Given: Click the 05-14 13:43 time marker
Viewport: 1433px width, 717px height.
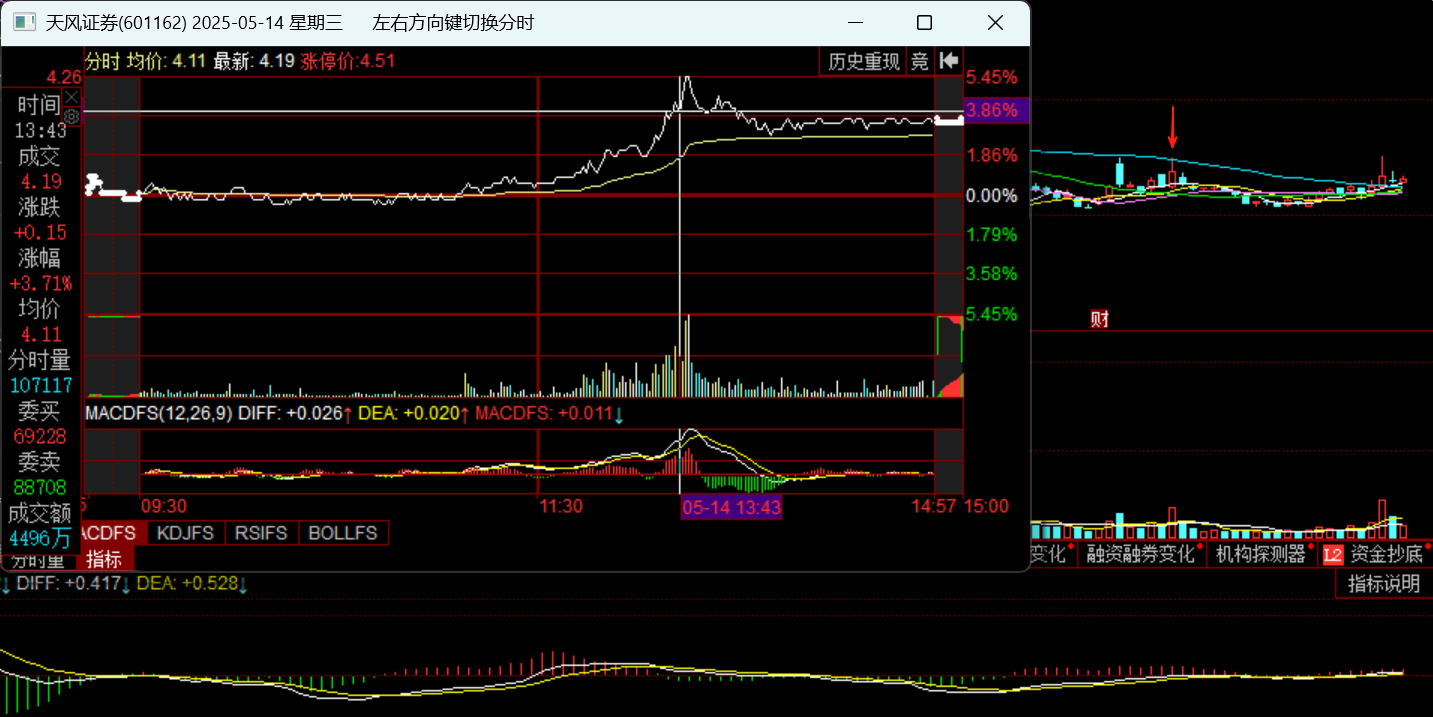Looking at the screenshot, I should [731, 507].
